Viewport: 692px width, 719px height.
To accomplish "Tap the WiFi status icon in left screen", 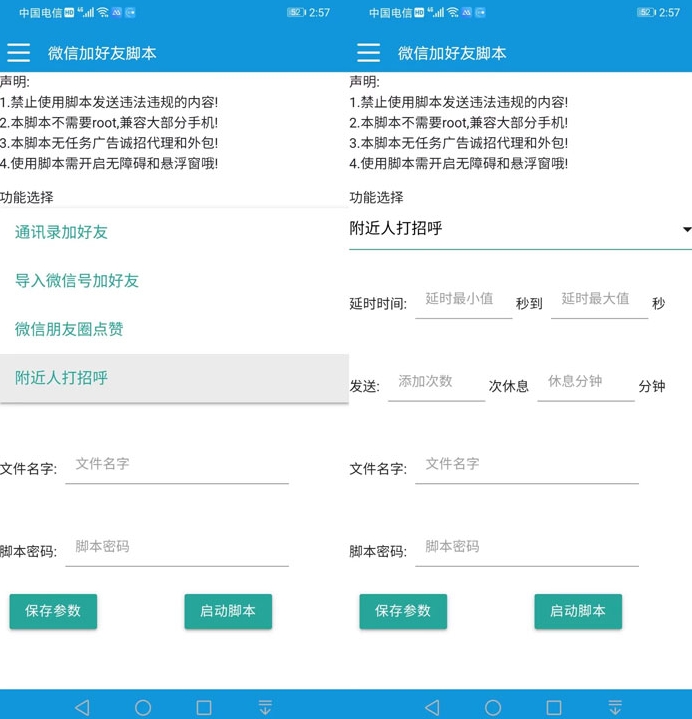I will pos(103,12).
